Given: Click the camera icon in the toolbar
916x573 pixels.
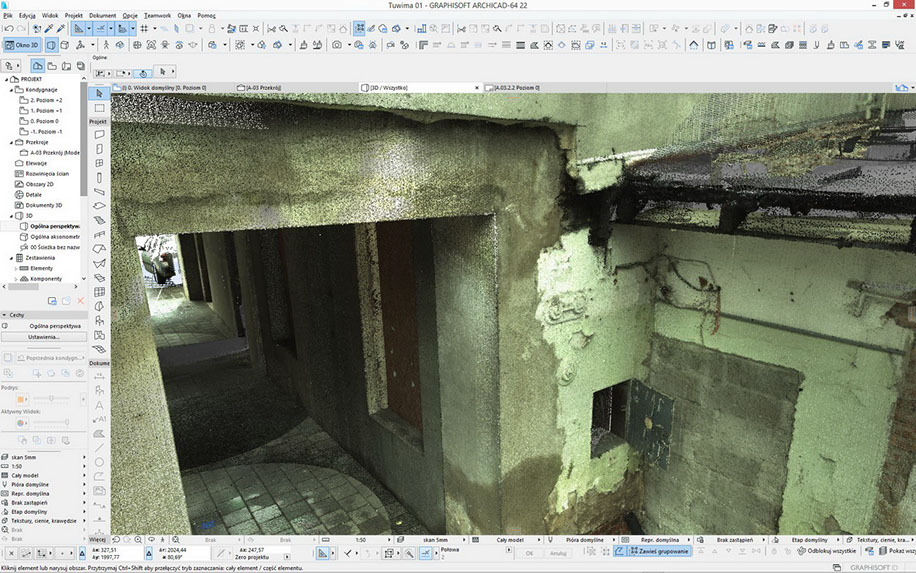Looking at the screenshot, I should 337,45.
